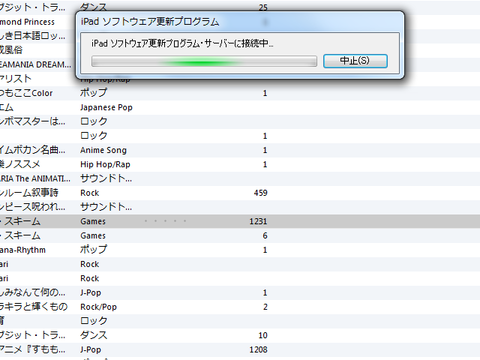Select the エム album entry
Viewport: 480px width, 360px height.
coord(7,107)
